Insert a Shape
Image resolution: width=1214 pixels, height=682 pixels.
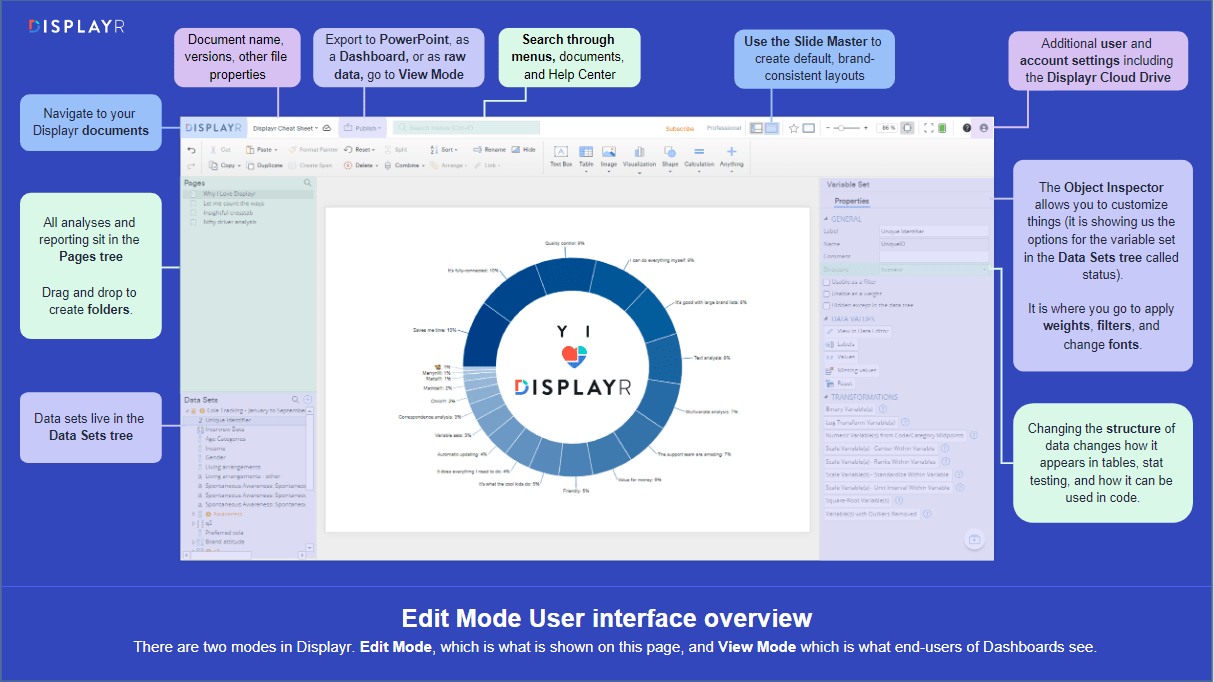pos(670,155)
